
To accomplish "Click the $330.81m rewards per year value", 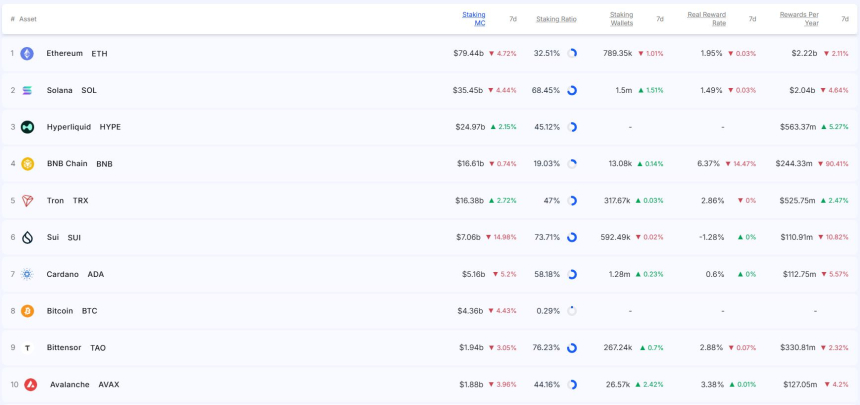I will pos(797,348).
